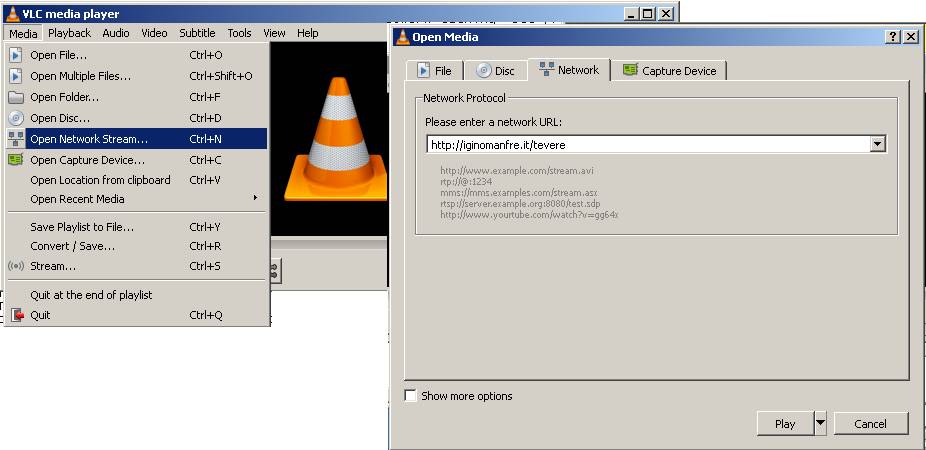Screen dimensions: 926x450
Task: Click the Help question mark in Open Media
Action: [x=894, y=37]
